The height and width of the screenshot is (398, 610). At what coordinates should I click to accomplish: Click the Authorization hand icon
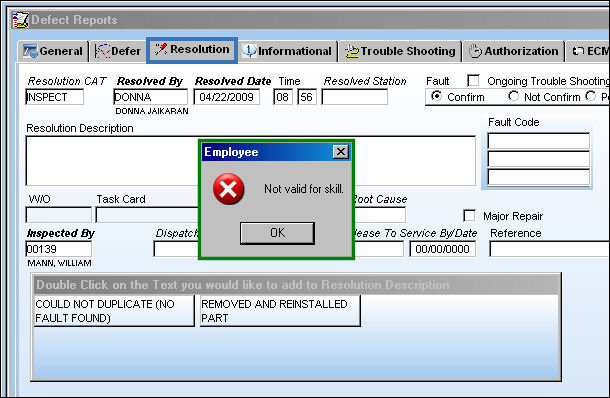475,51
